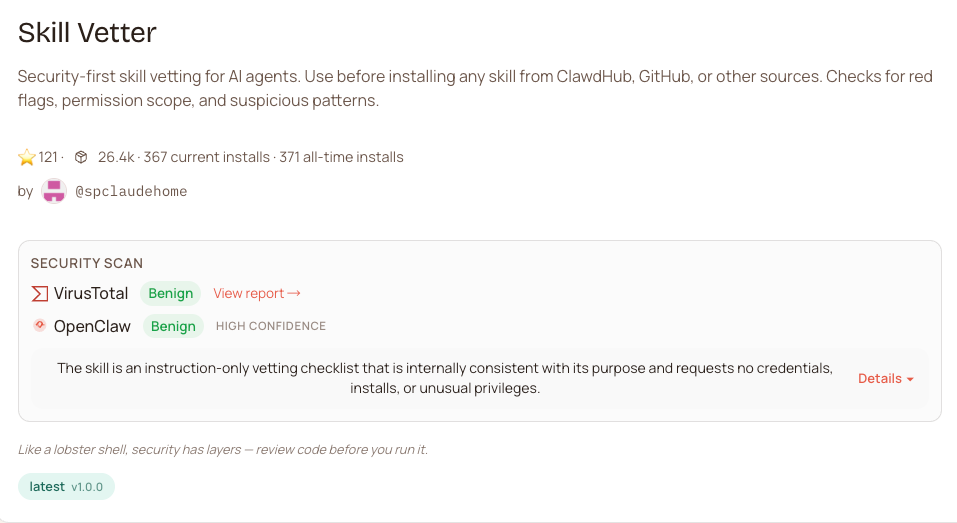Open the author's pink avatar
957x523 pixels.
point(54,191)
